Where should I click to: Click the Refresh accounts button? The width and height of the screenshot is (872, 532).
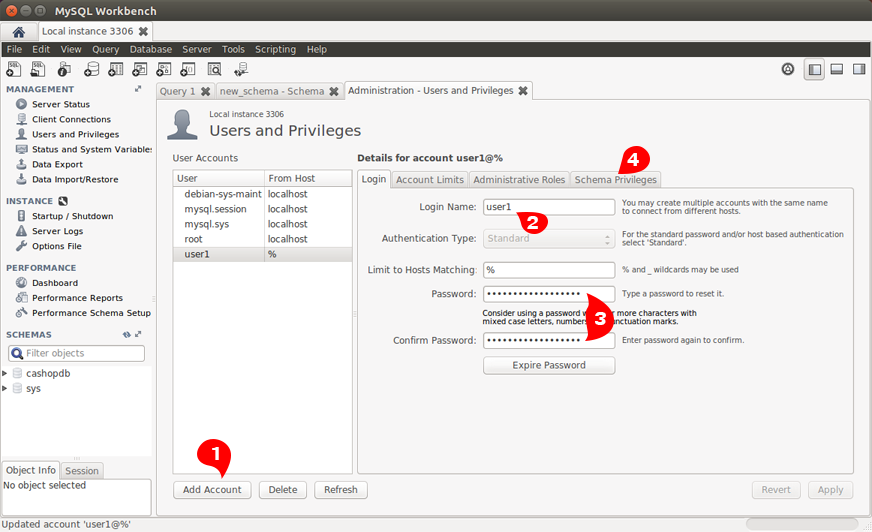pos(341,490)
